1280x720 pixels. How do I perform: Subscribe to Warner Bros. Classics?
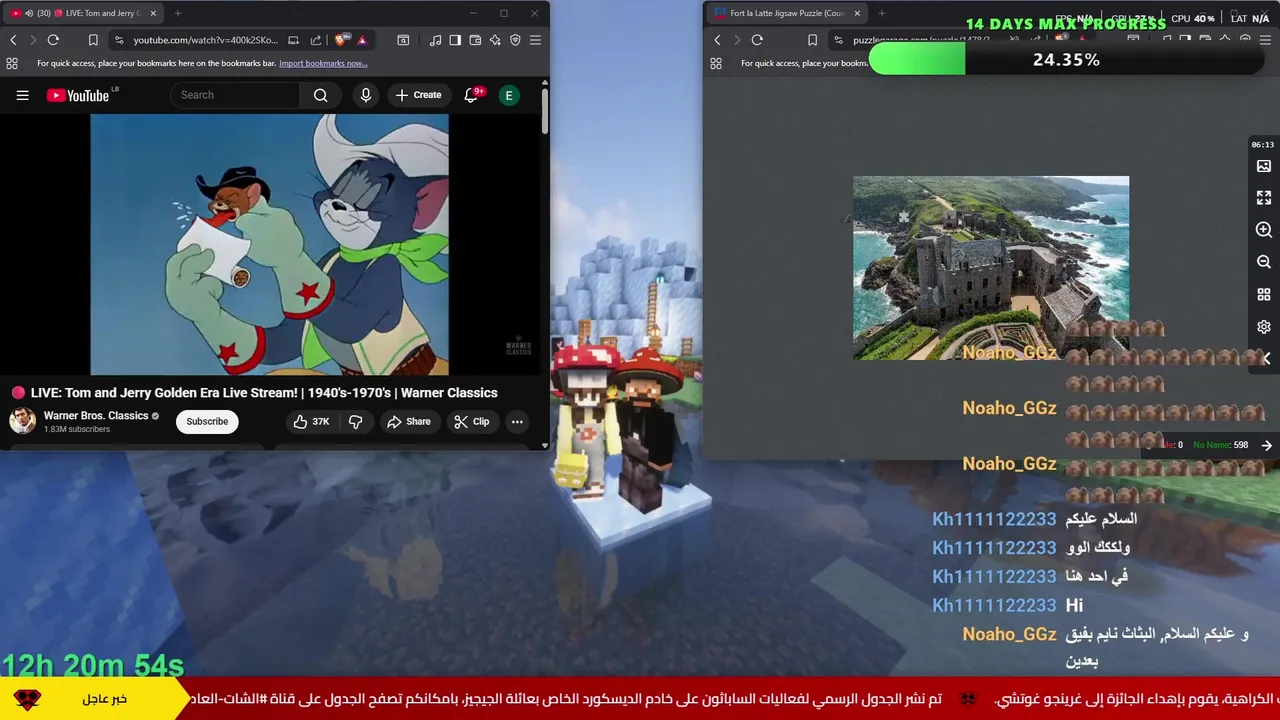pos(207,421)
